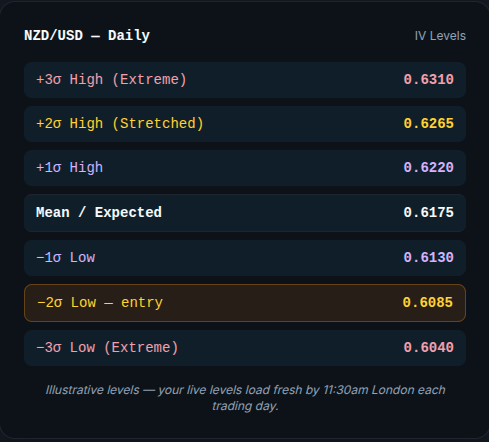
Task: Click the word 'entry' in highlighted row
Action: click(x=142, y=303)
